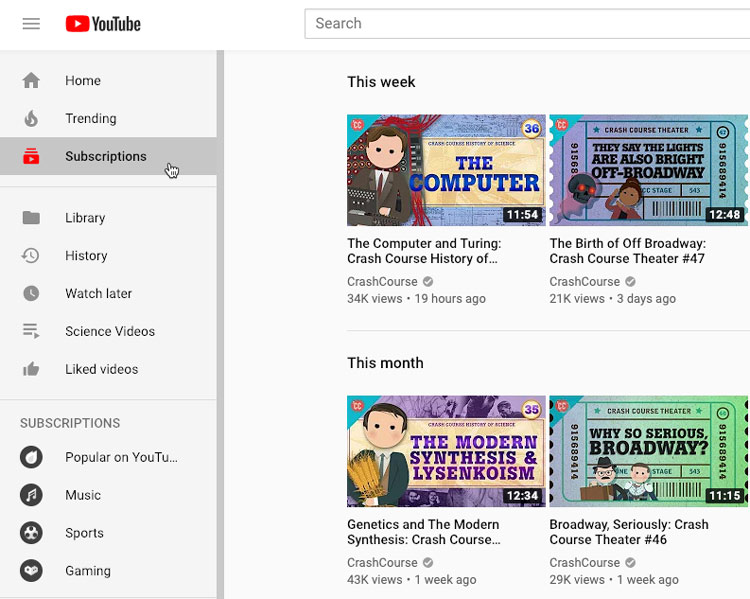
Task: Go to Home in sidebar
Action: (x=108, y=80)
